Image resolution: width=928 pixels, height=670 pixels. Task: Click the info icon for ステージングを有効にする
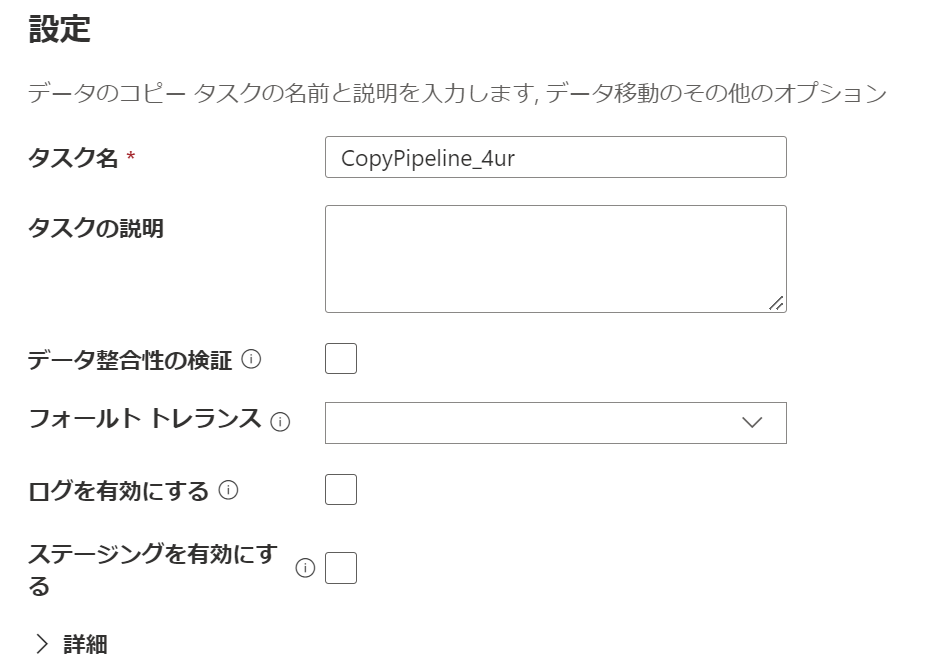tap(305, 568)
